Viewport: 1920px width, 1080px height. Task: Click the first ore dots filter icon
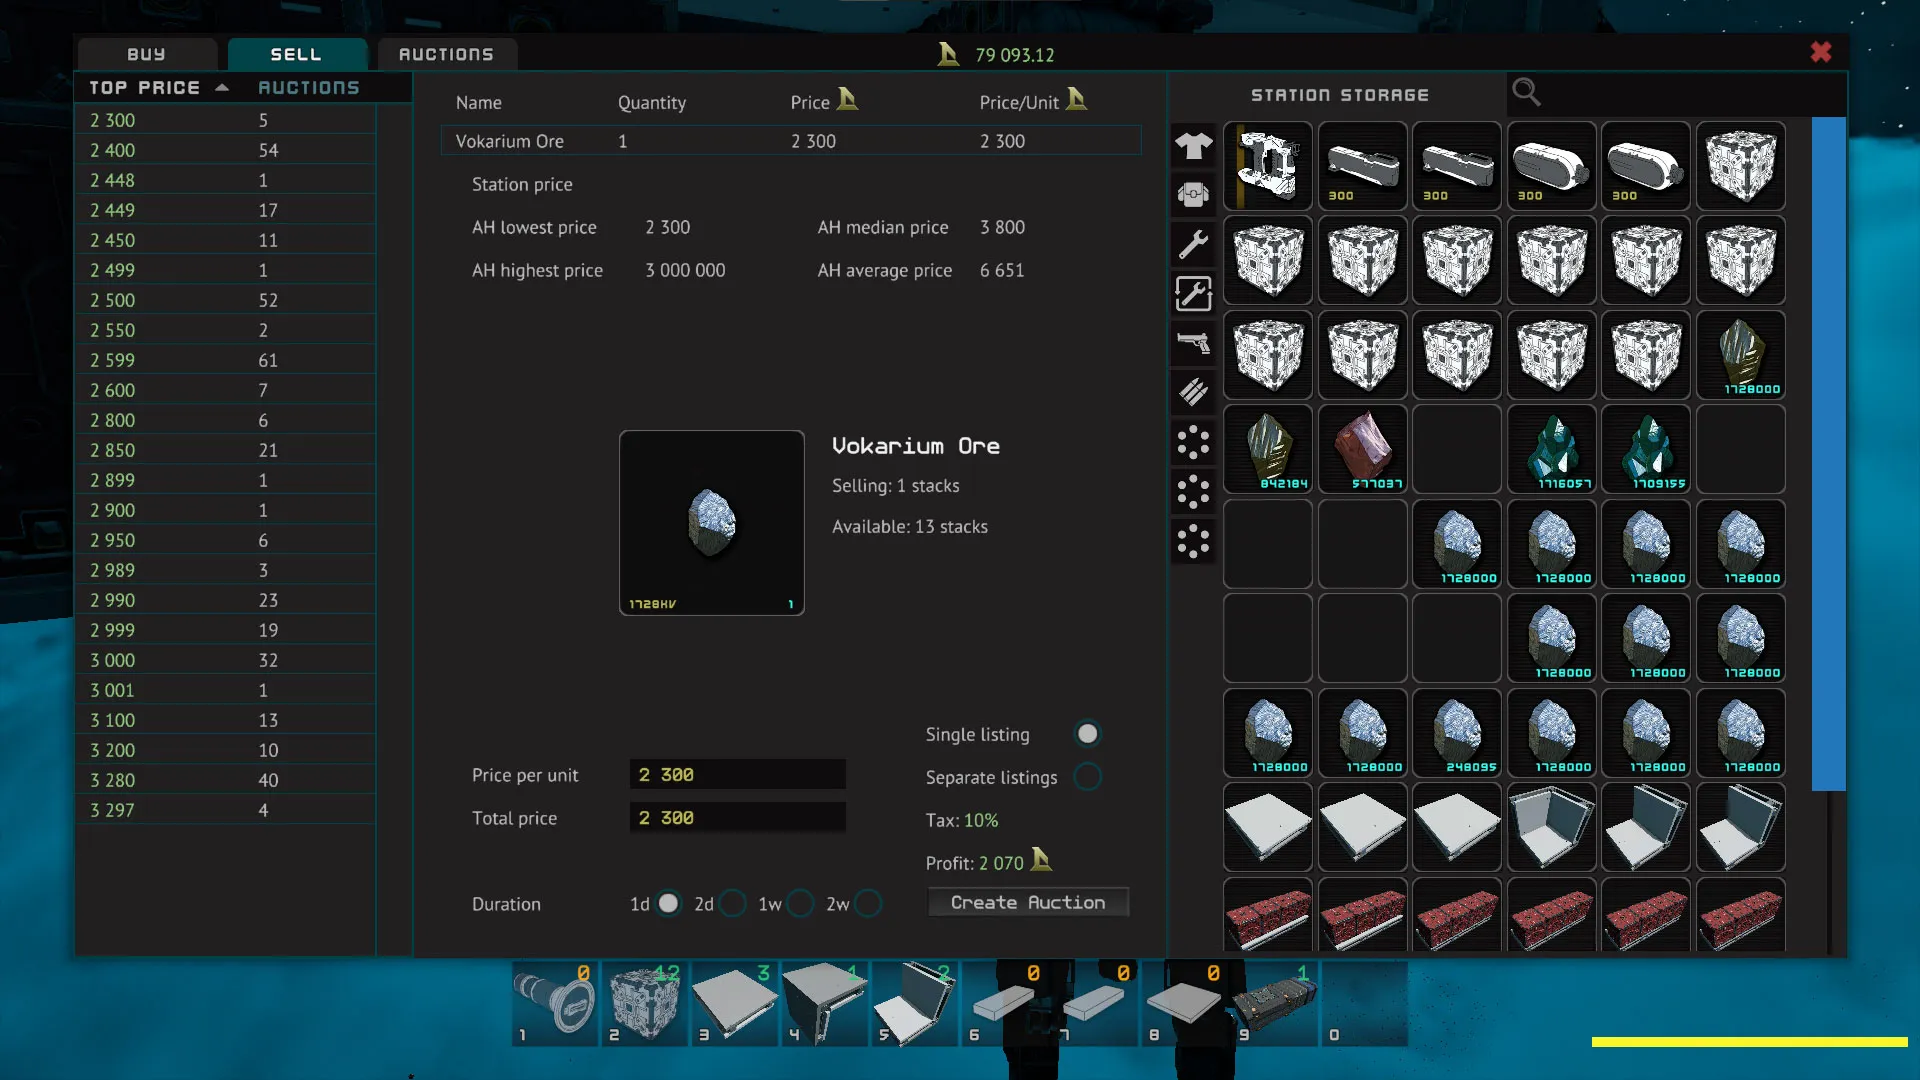(x=1193, y=443)
